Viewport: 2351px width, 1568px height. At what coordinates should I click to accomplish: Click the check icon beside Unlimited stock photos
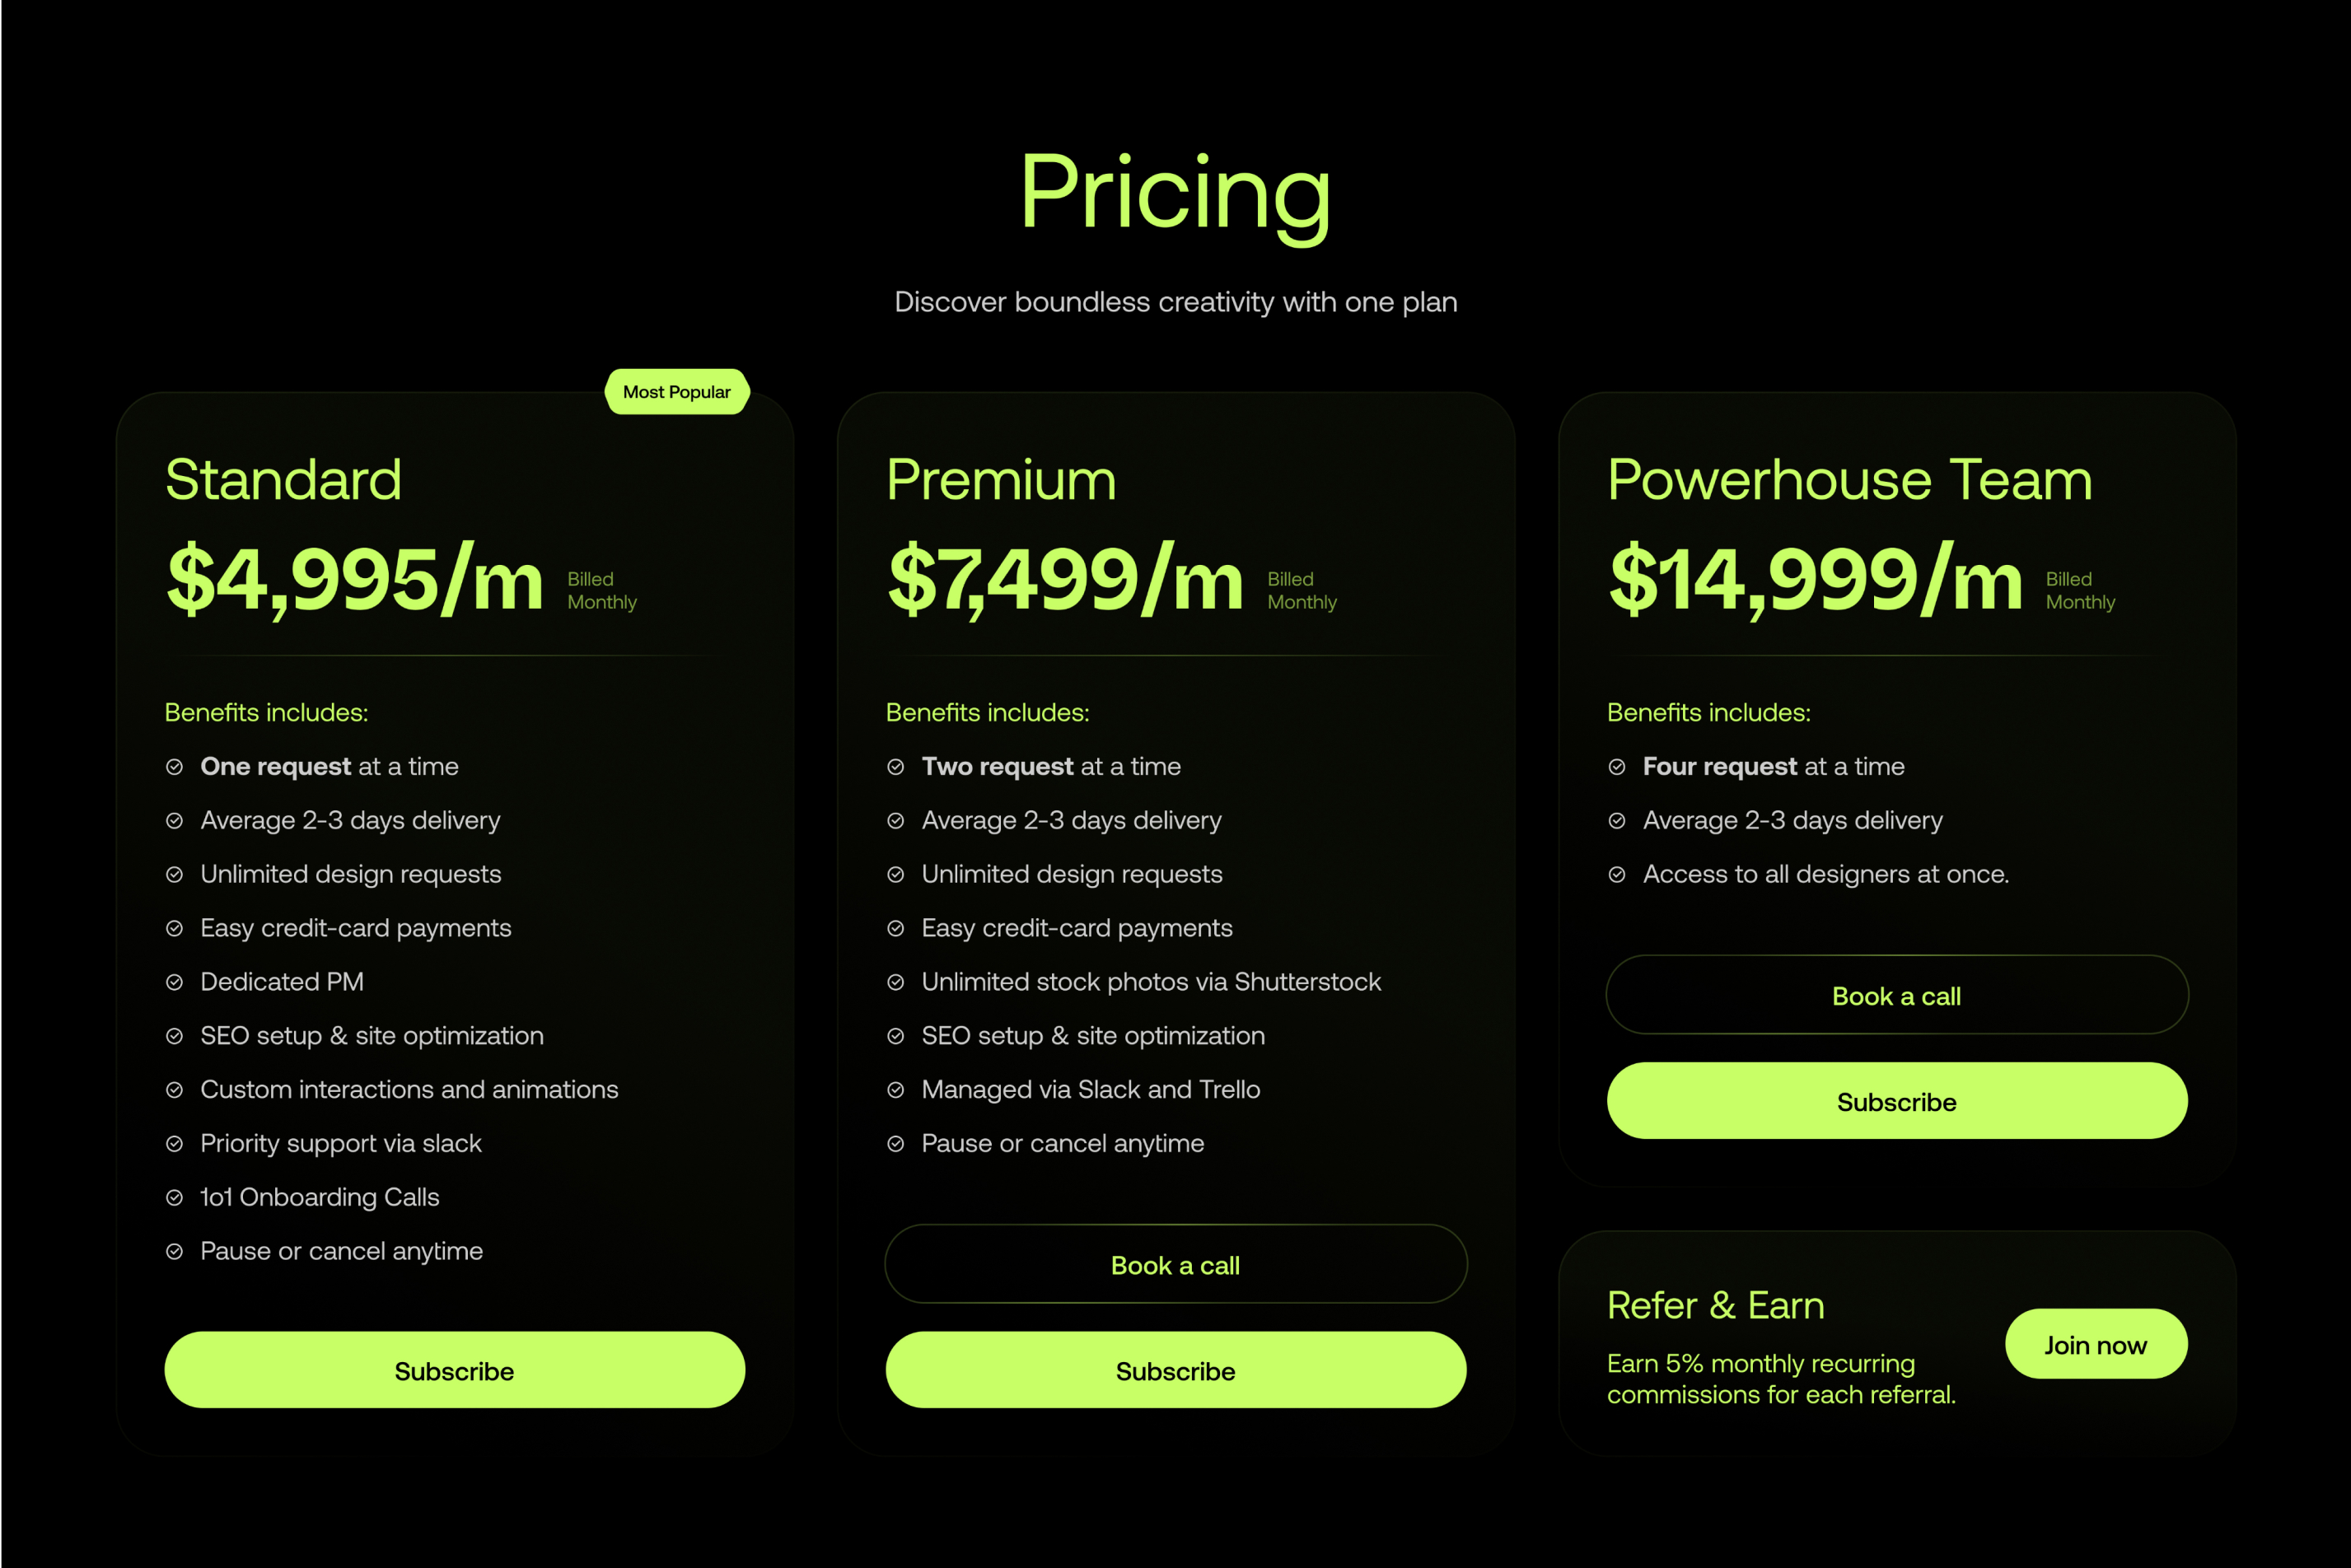pos(895,982)
